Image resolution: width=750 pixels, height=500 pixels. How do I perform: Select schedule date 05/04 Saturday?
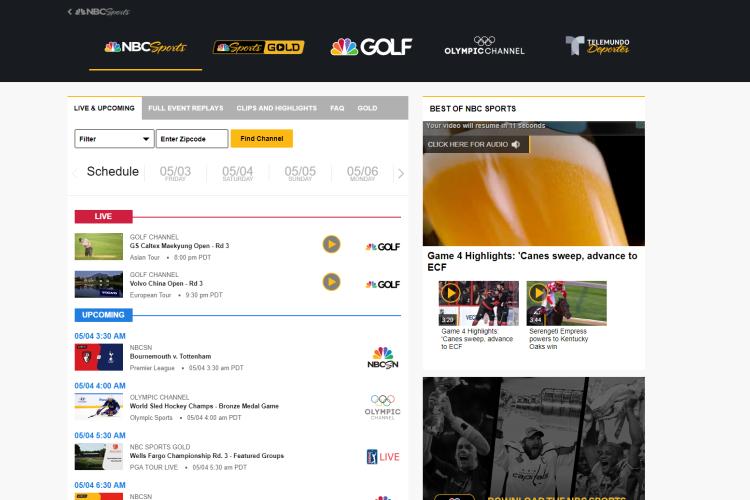(238, 173)
